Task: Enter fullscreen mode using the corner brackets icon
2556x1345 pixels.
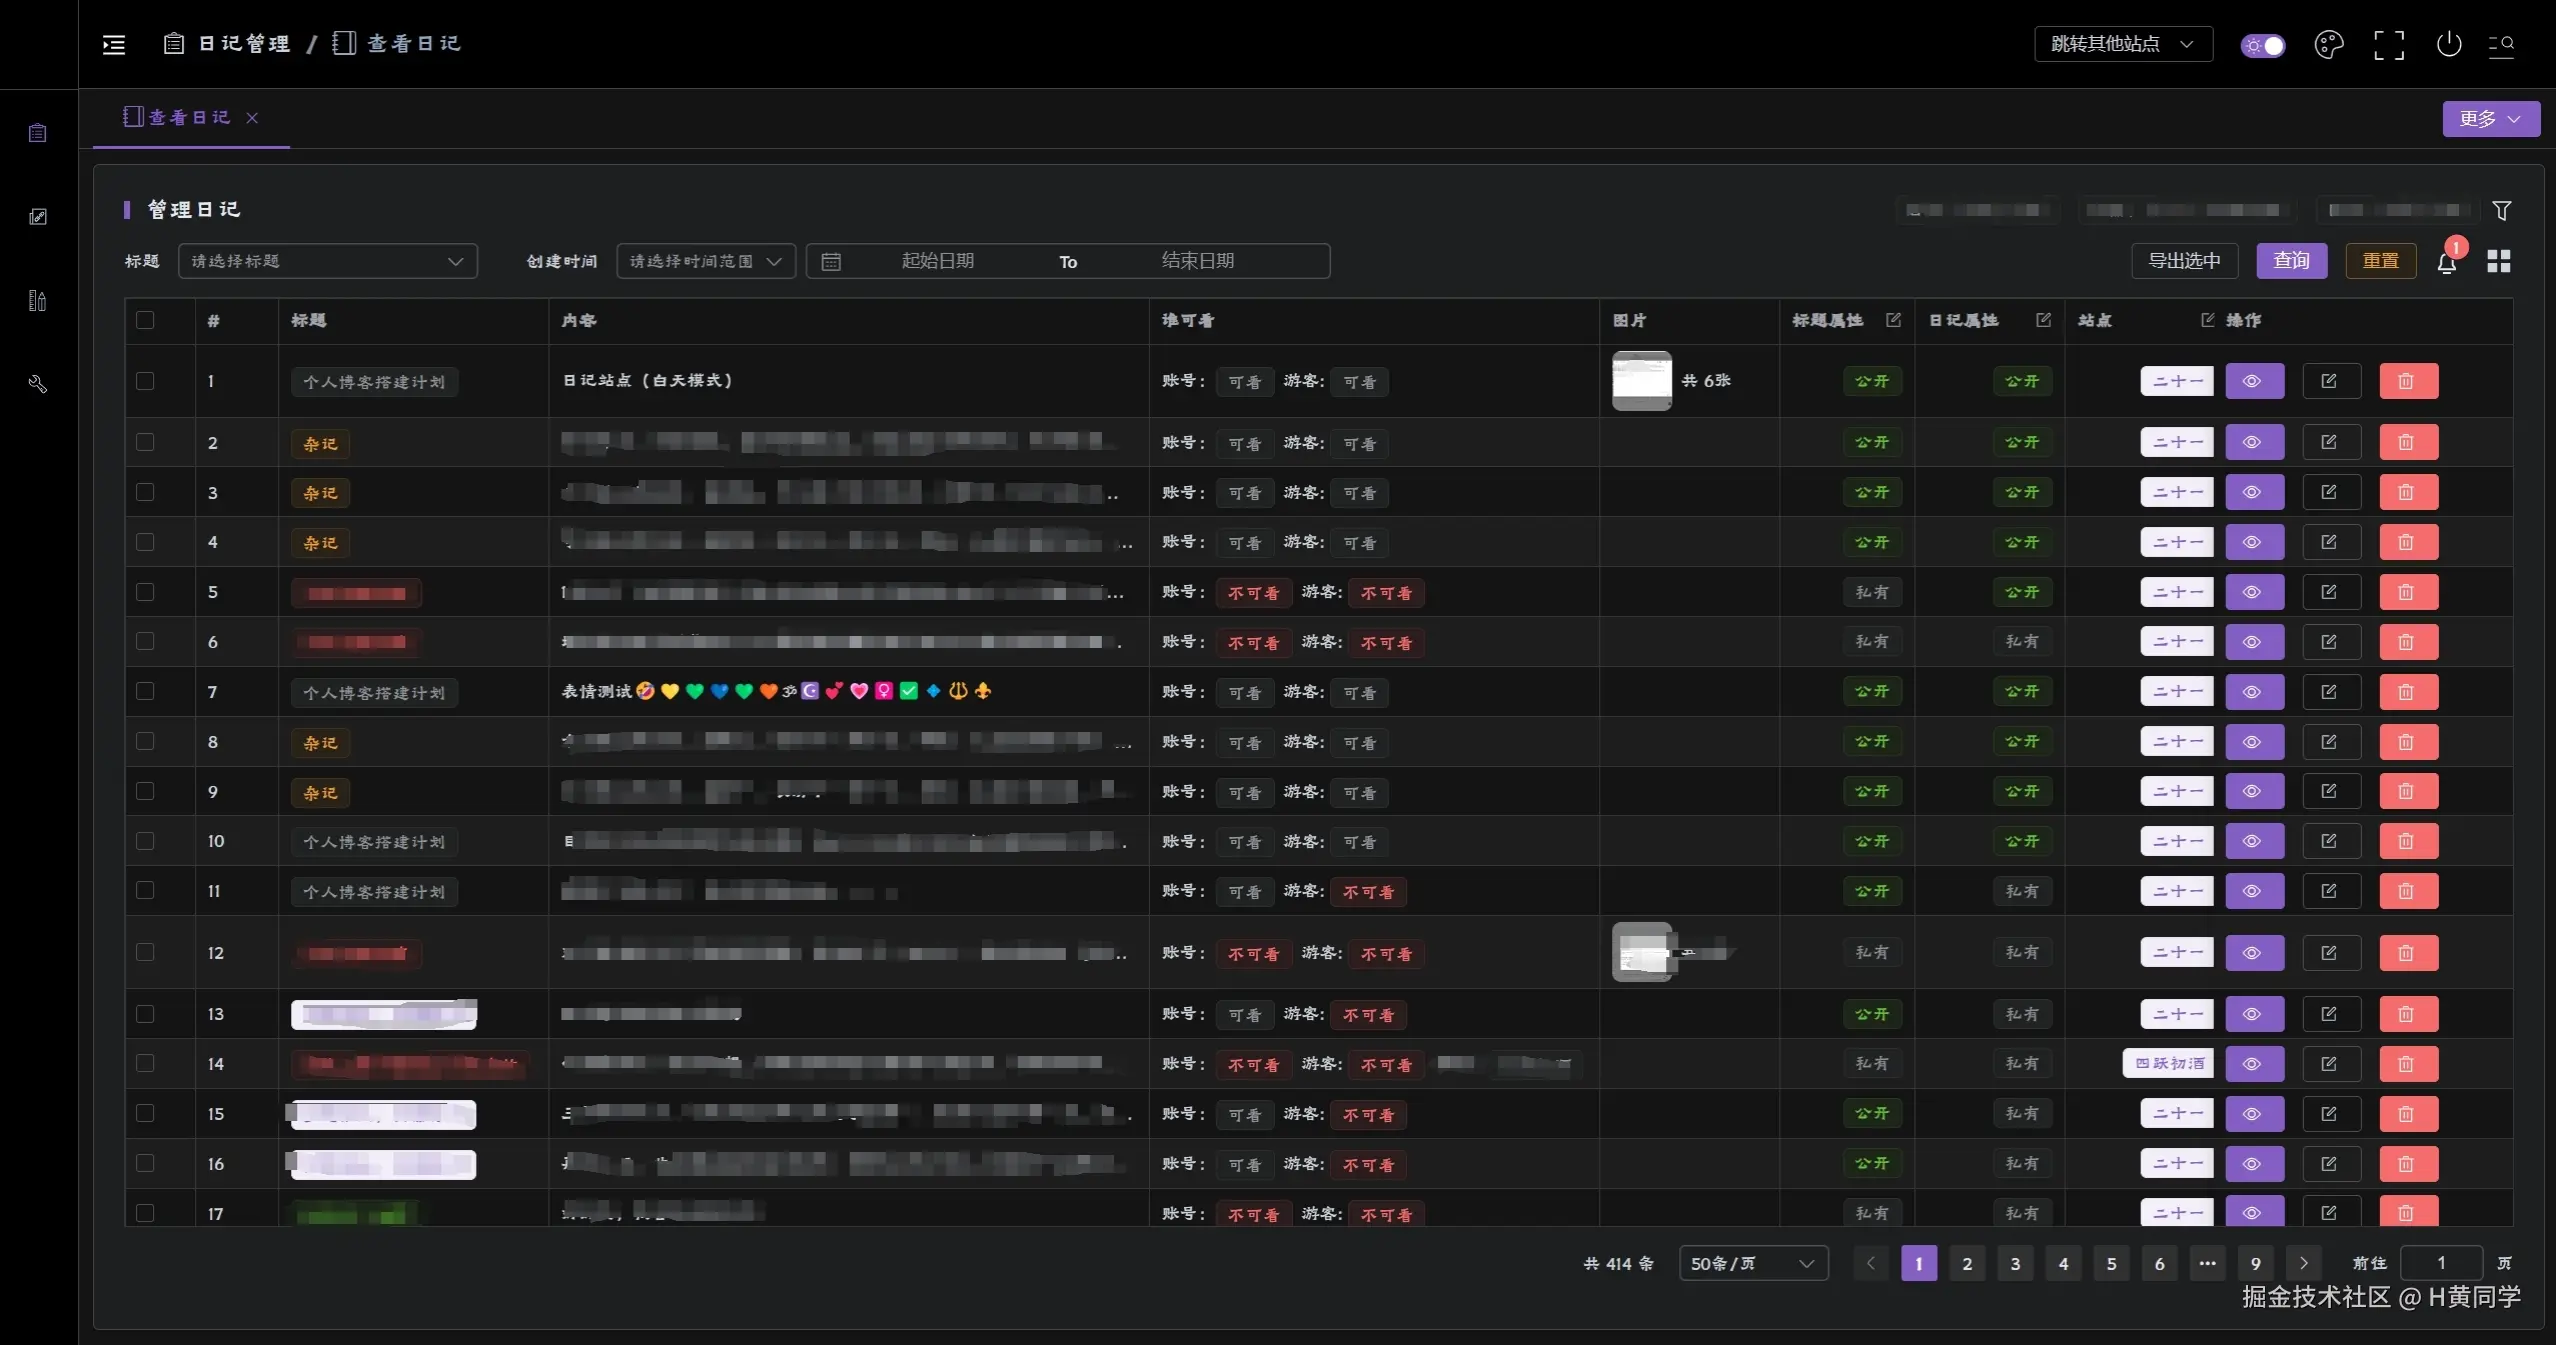Action: click(x=2389, y=45)
